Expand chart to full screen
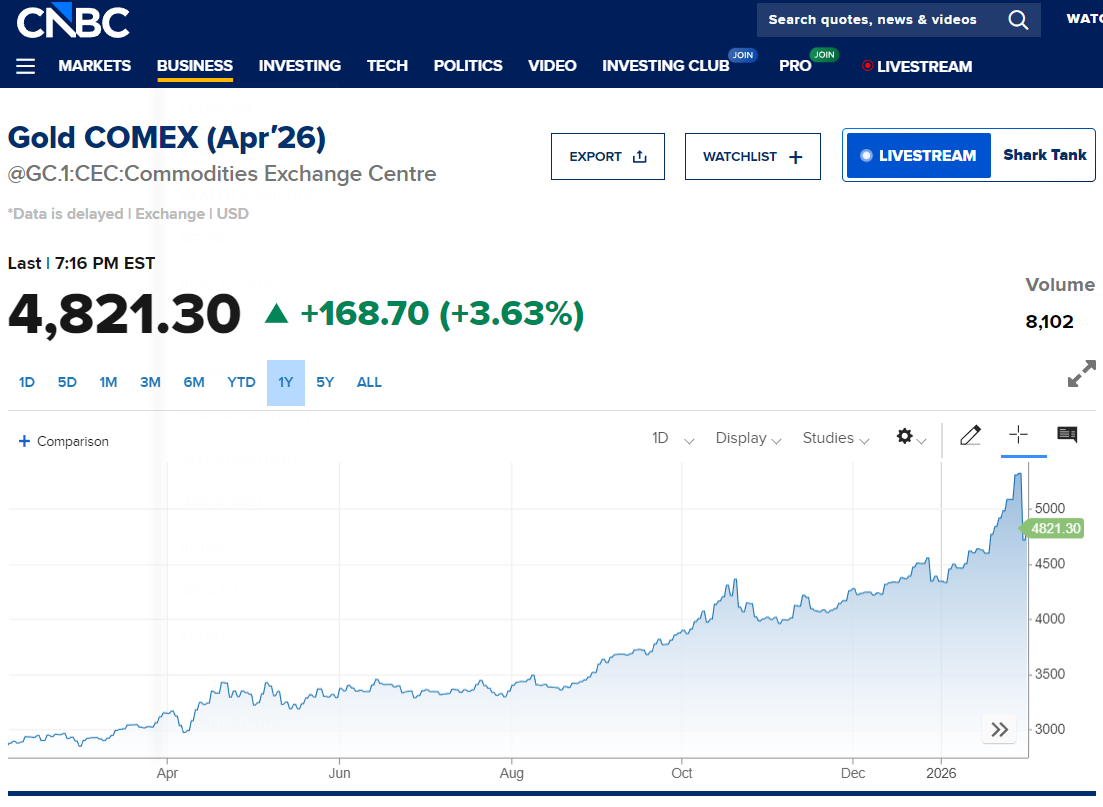Image resolution: width=1103 pixels, height=807 pixels. click(1081, 374)
